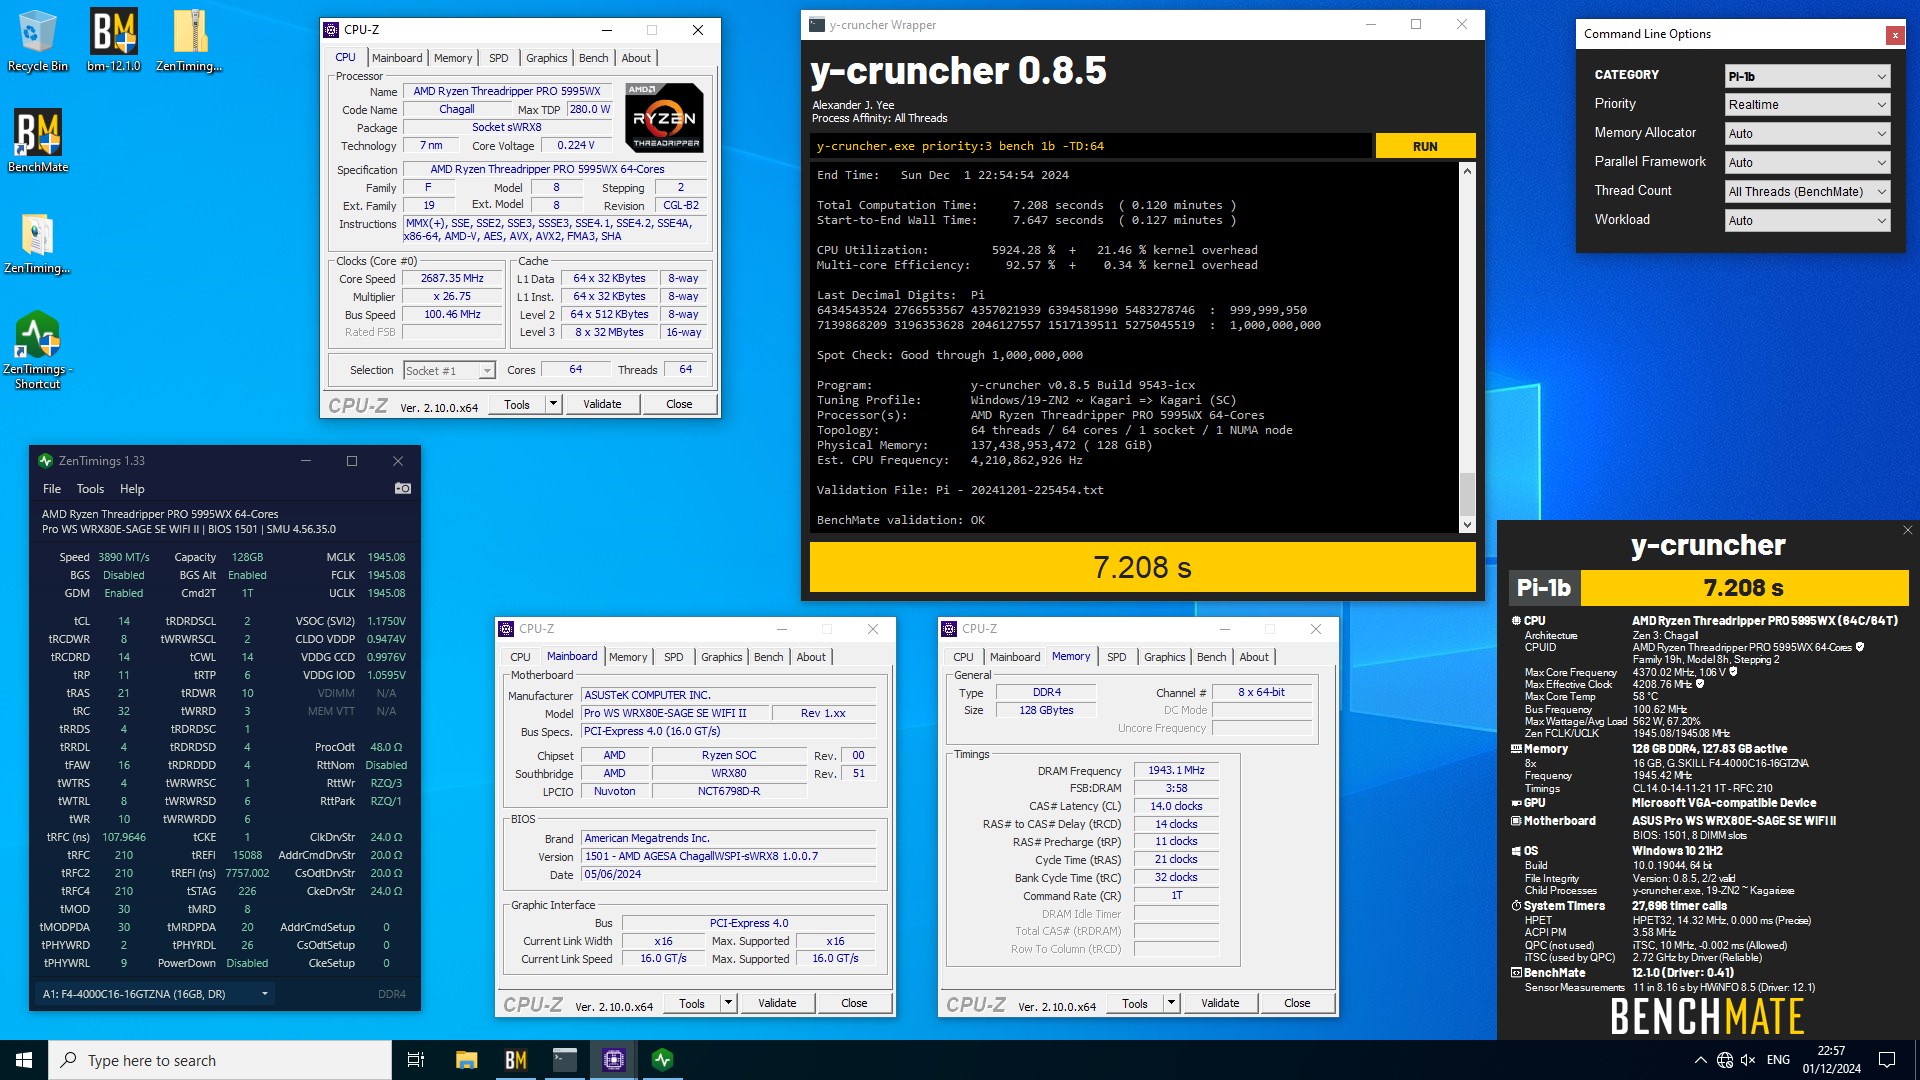Switch to SPD tab in top CPU-Z window

coord(498,58)
